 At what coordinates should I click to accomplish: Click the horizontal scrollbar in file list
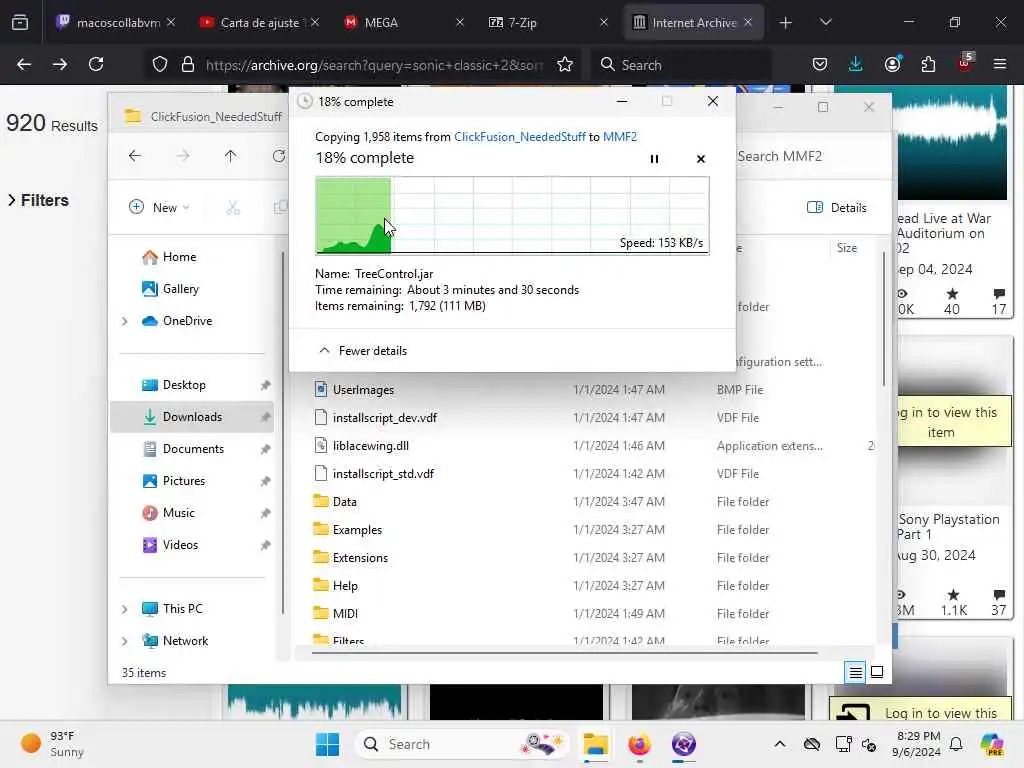tap(564, 652)
